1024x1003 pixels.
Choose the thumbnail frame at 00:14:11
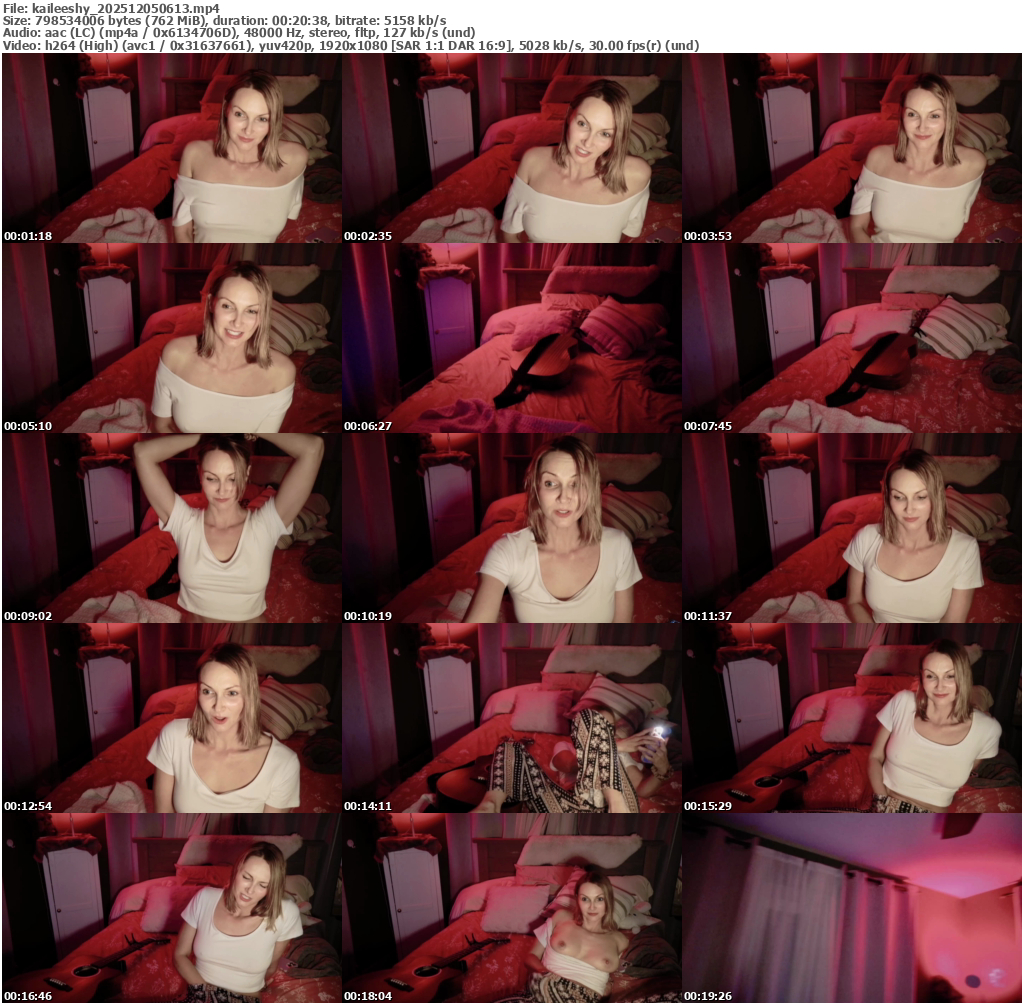511,718
